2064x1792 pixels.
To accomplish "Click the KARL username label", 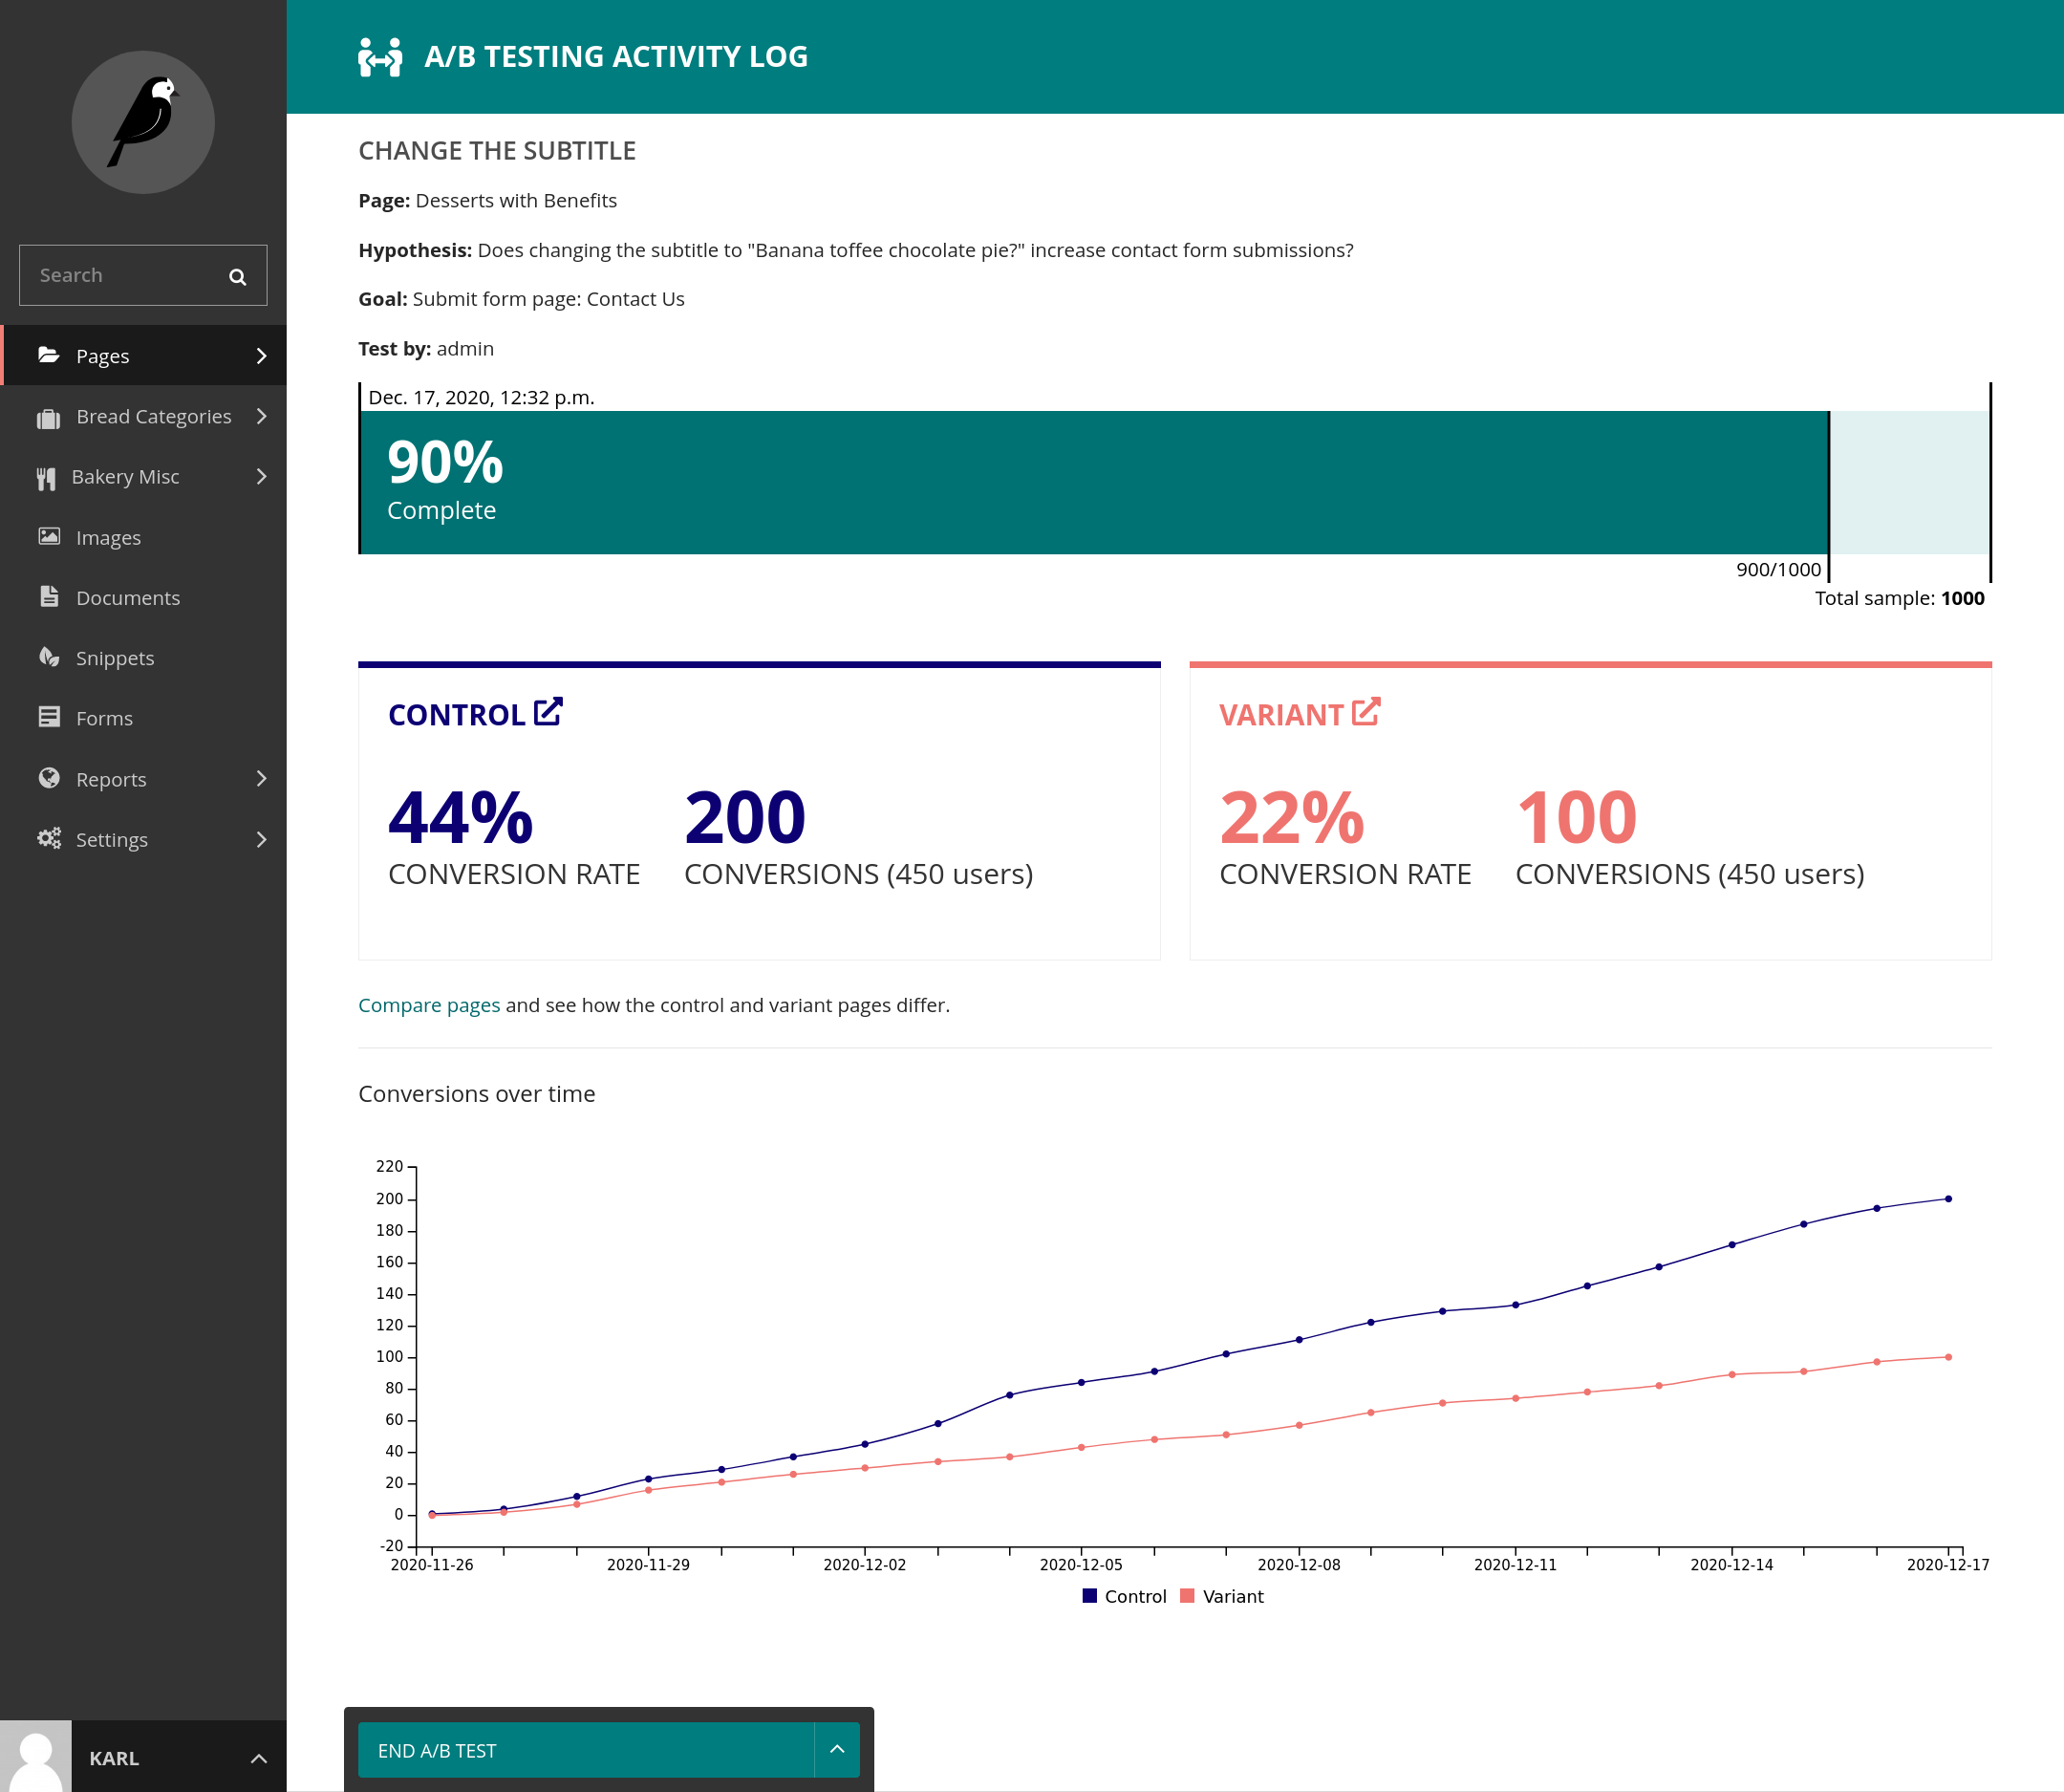I will (x=114, y=1758).
